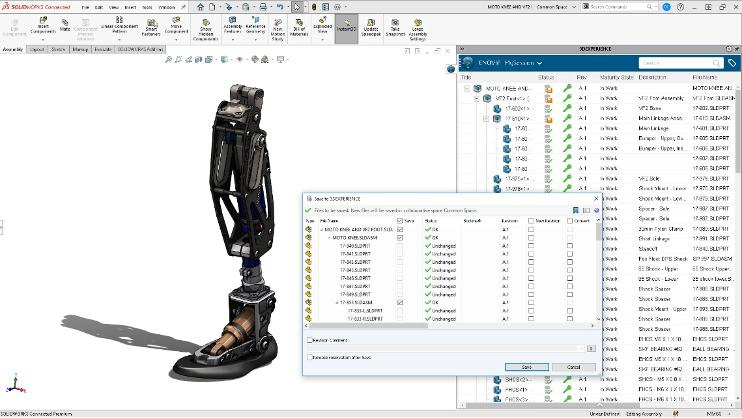Switch to the Layout tab
This screenshot has height=418, width=742.
tap(36, 49)
